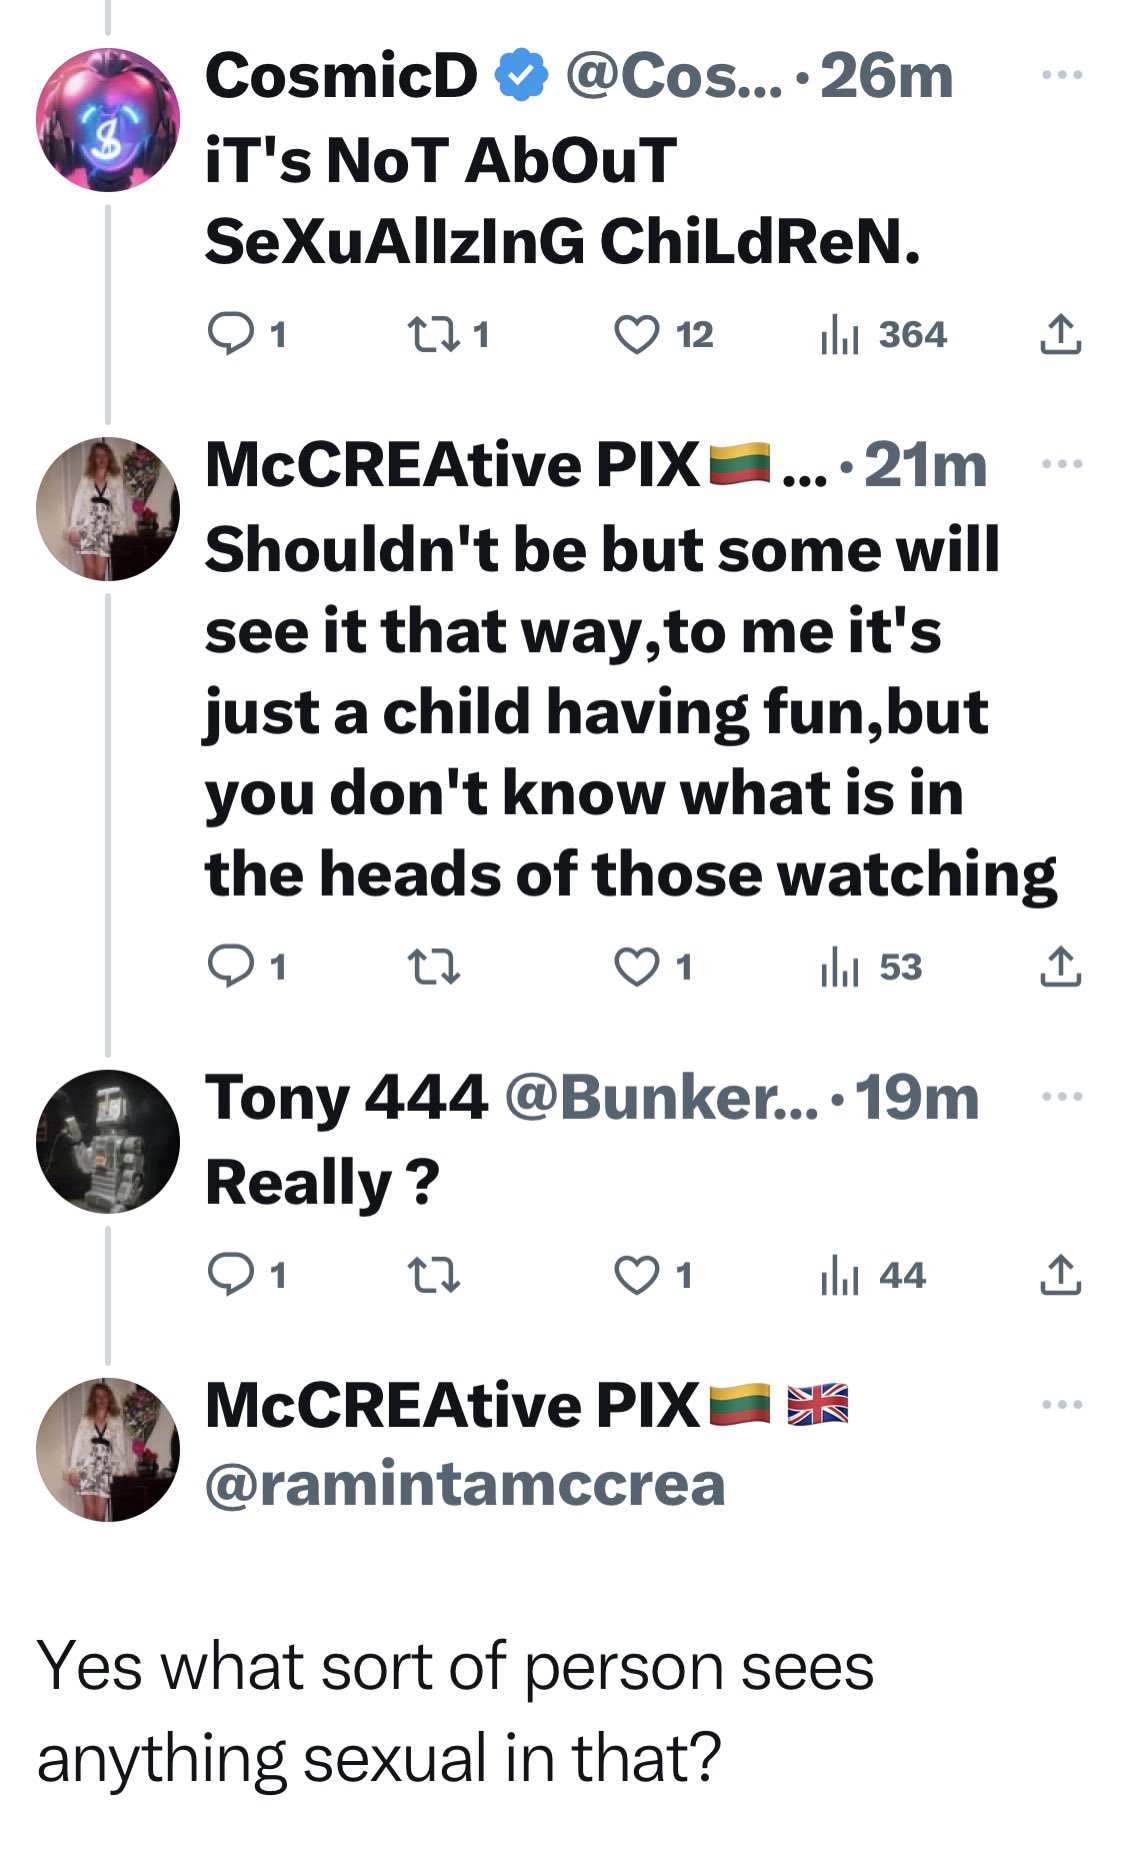Open the @ramintamccrea profile handle
1125x1870 pixels.
tap(465, 1484)
